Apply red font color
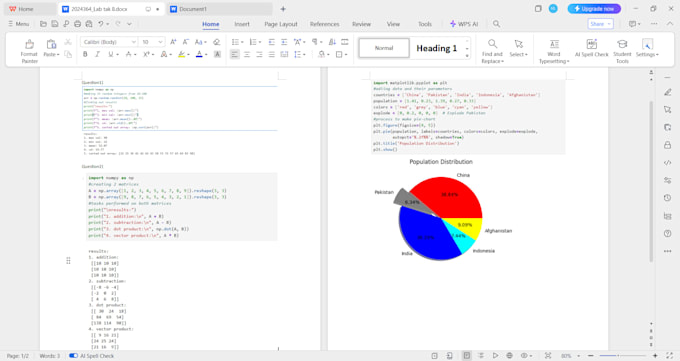The width and height of the screenshot is (680, 361). (x=199, y=54)
